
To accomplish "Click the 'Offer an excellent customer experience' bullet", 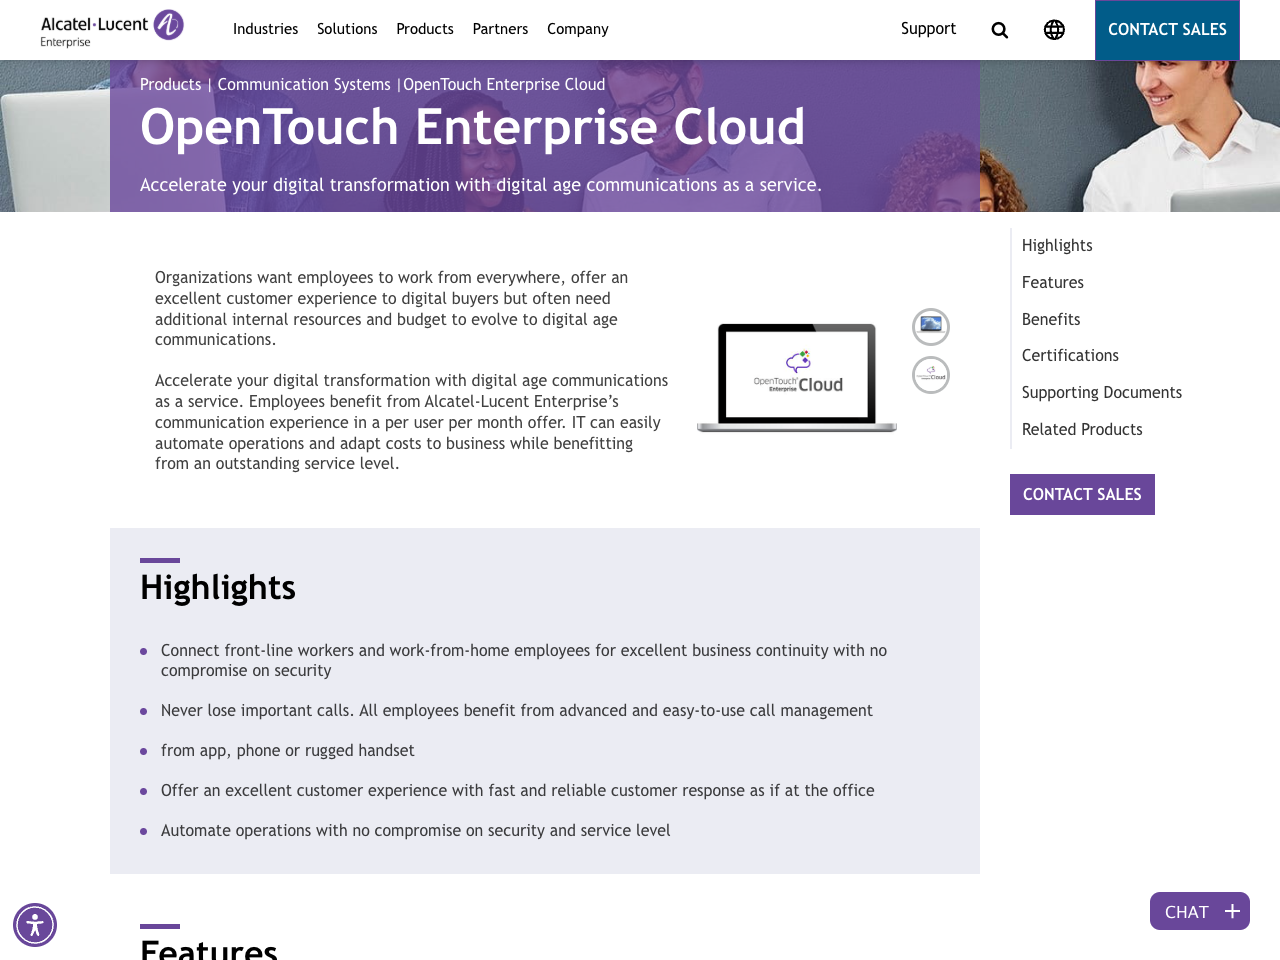I will point(518,790).
